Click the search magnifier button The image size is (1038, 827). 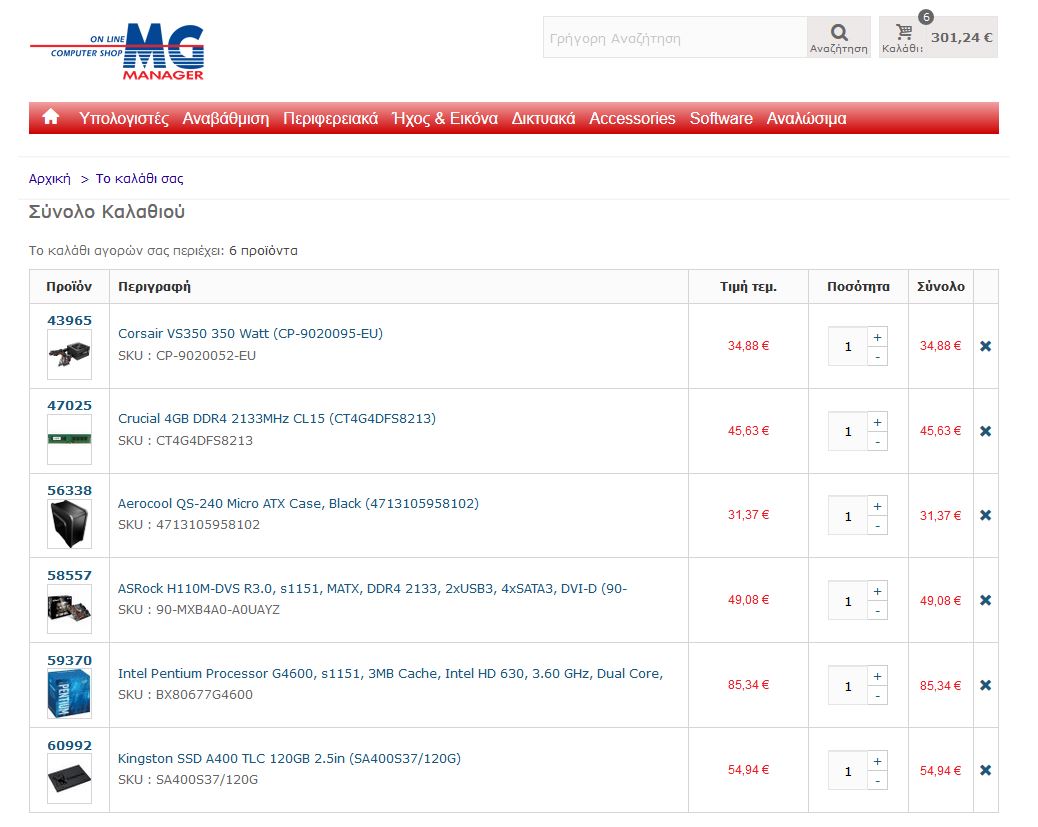click(x=839, y=38)
